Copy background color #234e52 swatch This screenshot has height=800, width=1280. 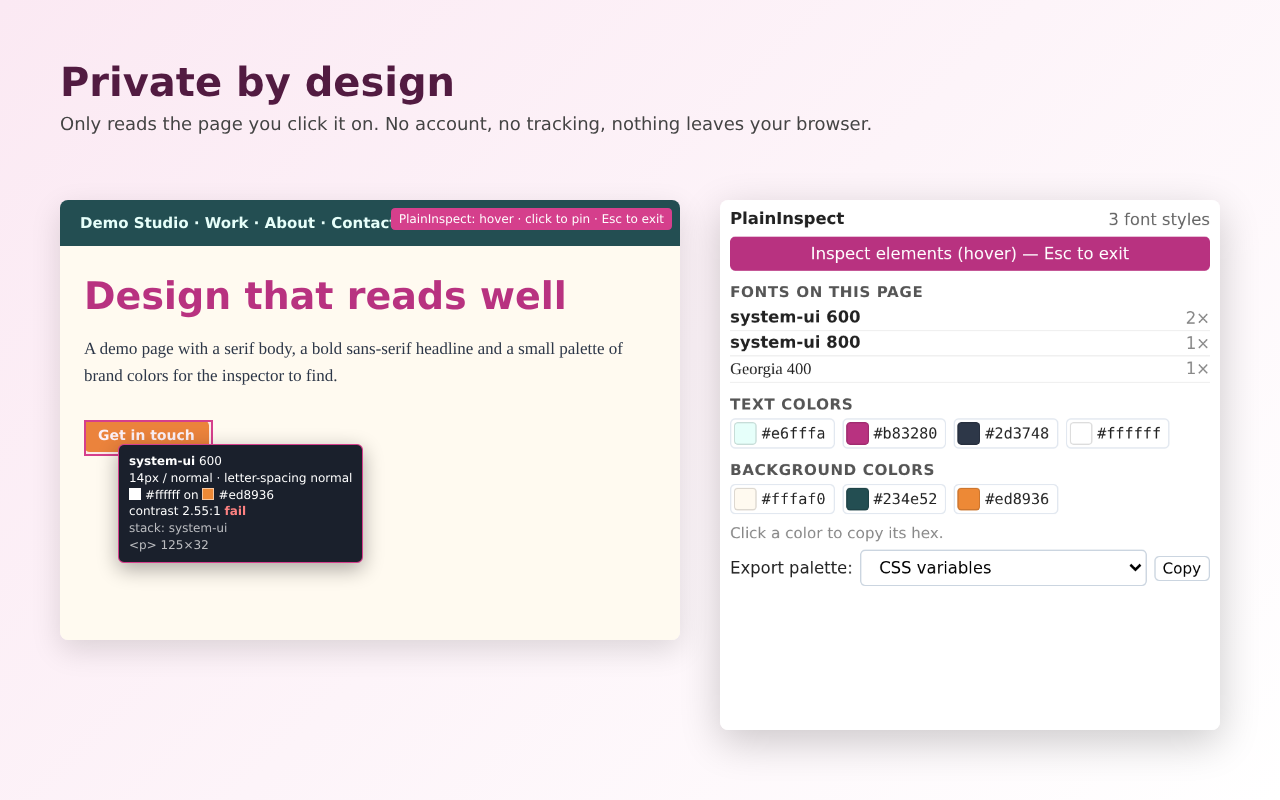pyautogui.click(x=894, y=499)
